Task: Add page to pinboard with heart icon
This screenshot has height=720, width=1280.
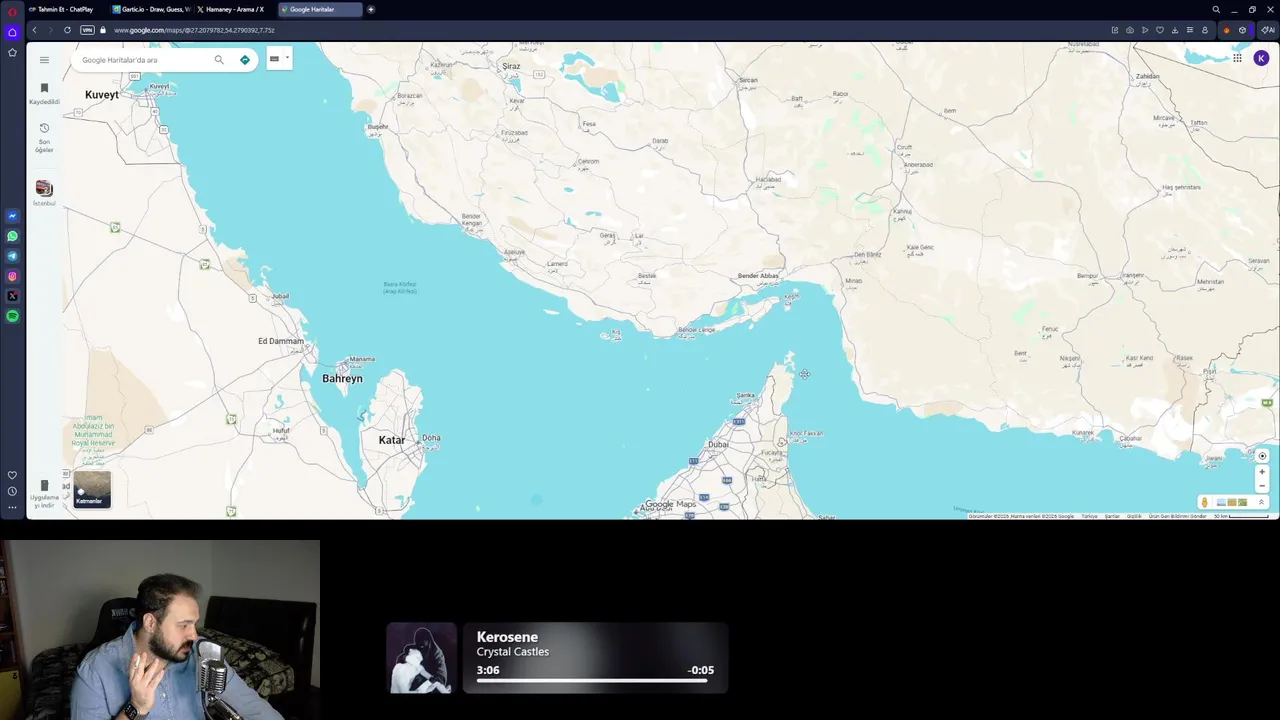Action: pyautogui.click(x=1160, y=30)
